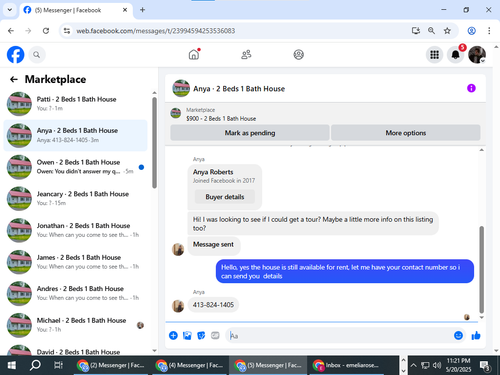The height and width of the screenshot is (375, 500).
Task: Choose a sticker icon in composer
Action: (201, 335)
